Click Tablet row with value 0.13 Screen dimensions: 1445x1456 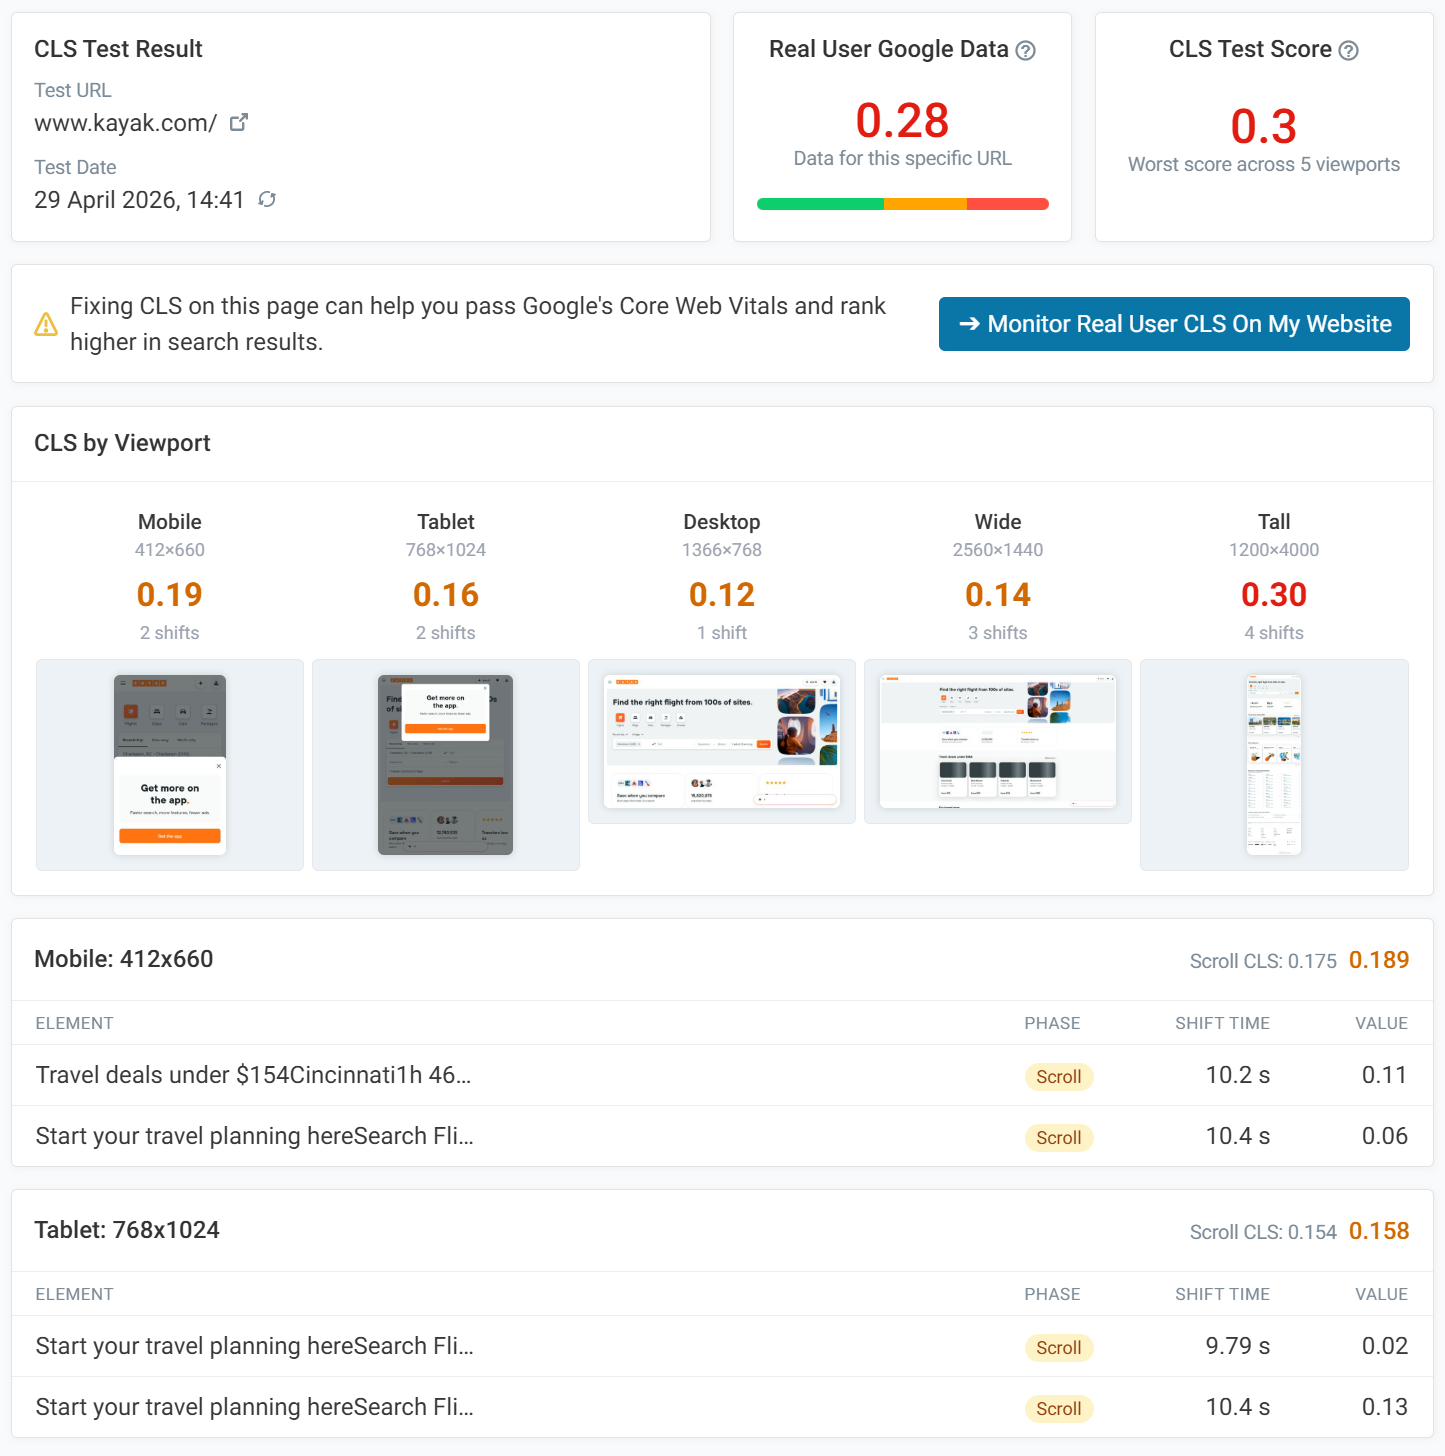(x=722, y=1407)
